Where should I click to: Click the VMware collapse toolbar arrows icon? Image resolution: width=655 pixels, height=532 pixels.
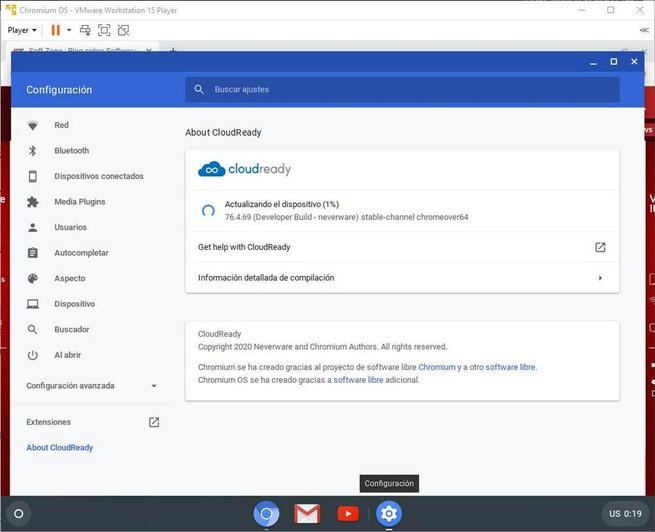click(x=644, y=30)
